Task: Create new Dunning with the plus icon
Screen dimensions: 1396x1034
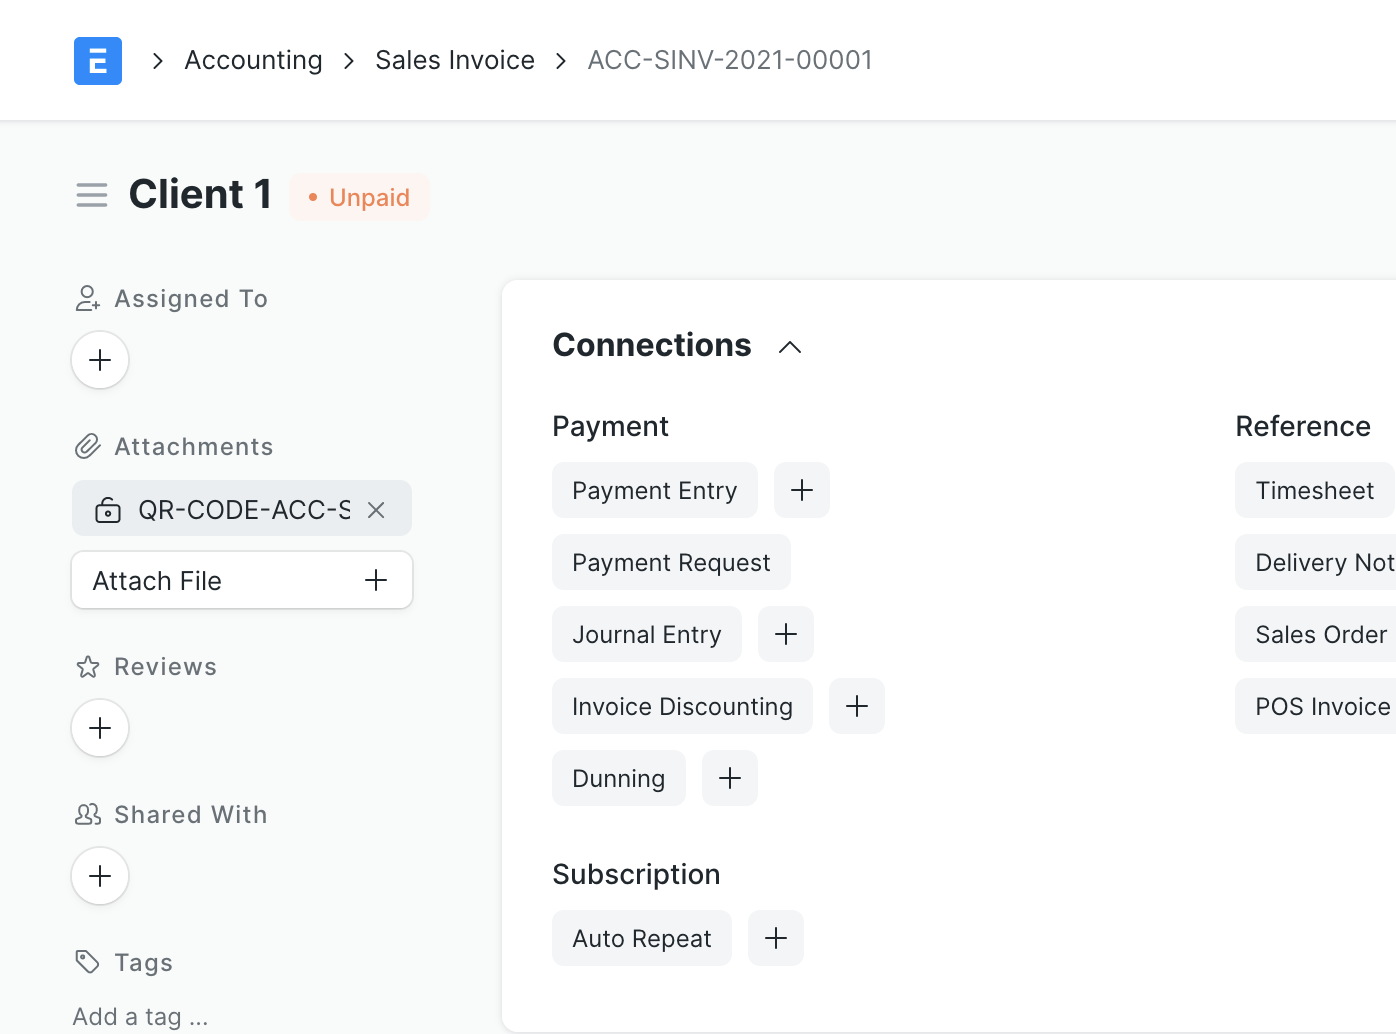Action: coord(730,778)
